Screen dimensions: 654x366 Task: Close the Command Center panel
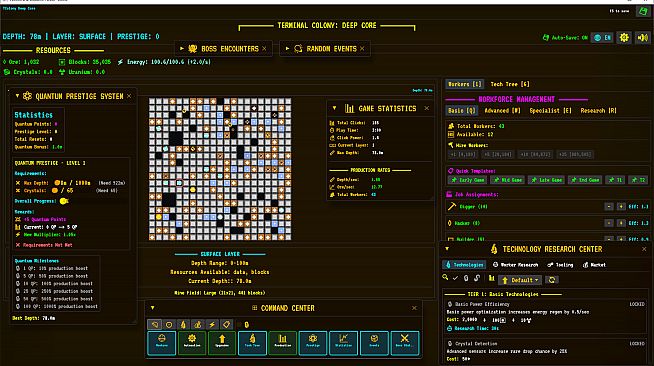pyautogui.click(x=414, y=308)
